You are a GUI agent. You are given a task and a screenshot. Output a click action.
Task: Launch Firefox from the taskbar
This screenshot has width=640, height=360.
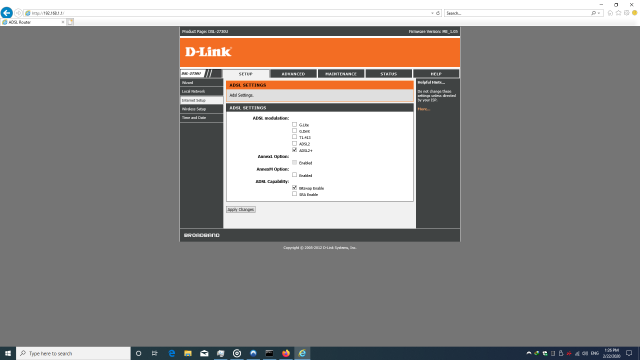pyautogui.click(x=286, y=353)
